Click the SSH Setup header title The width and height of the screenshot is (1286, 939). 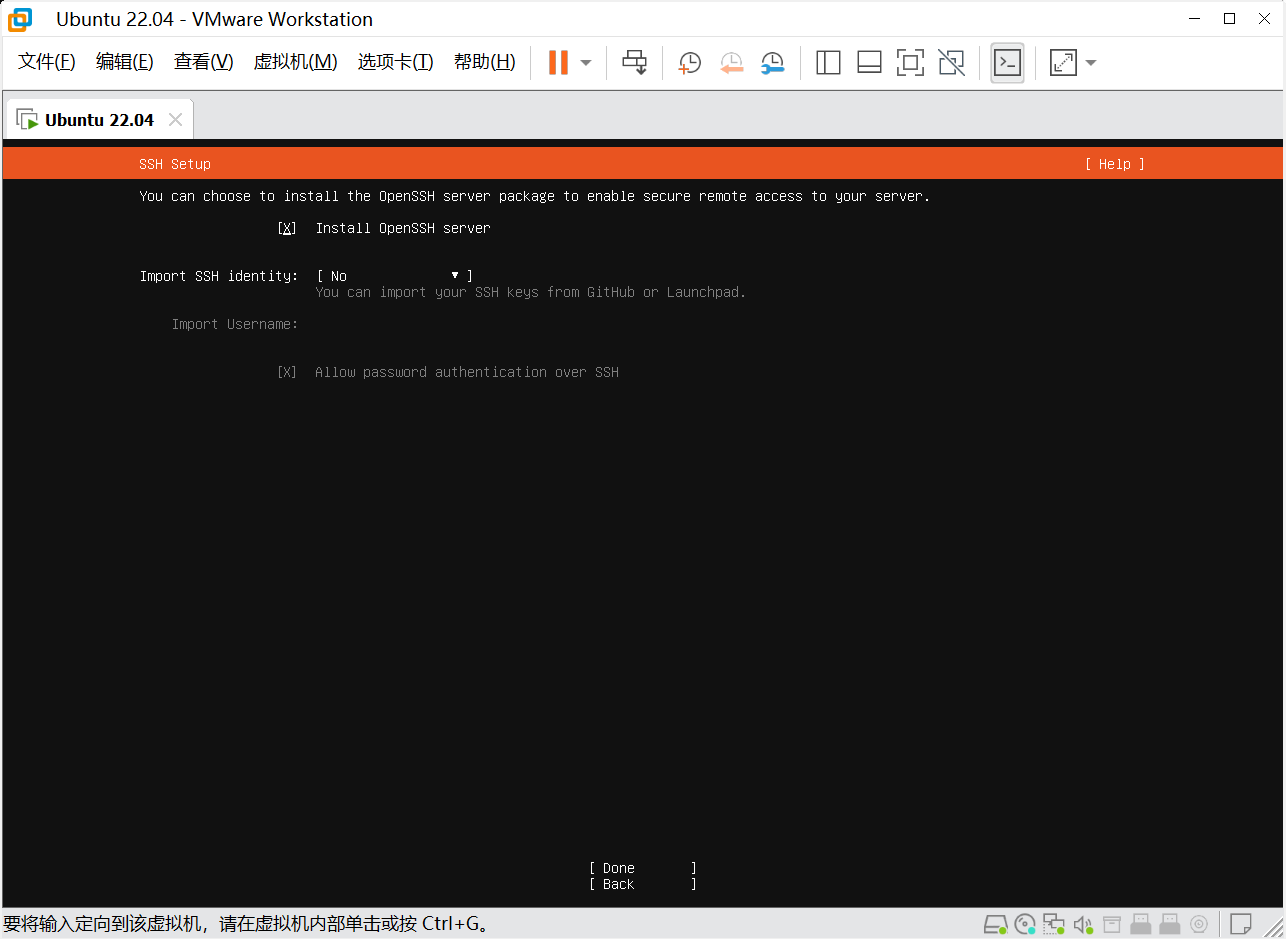175,164
